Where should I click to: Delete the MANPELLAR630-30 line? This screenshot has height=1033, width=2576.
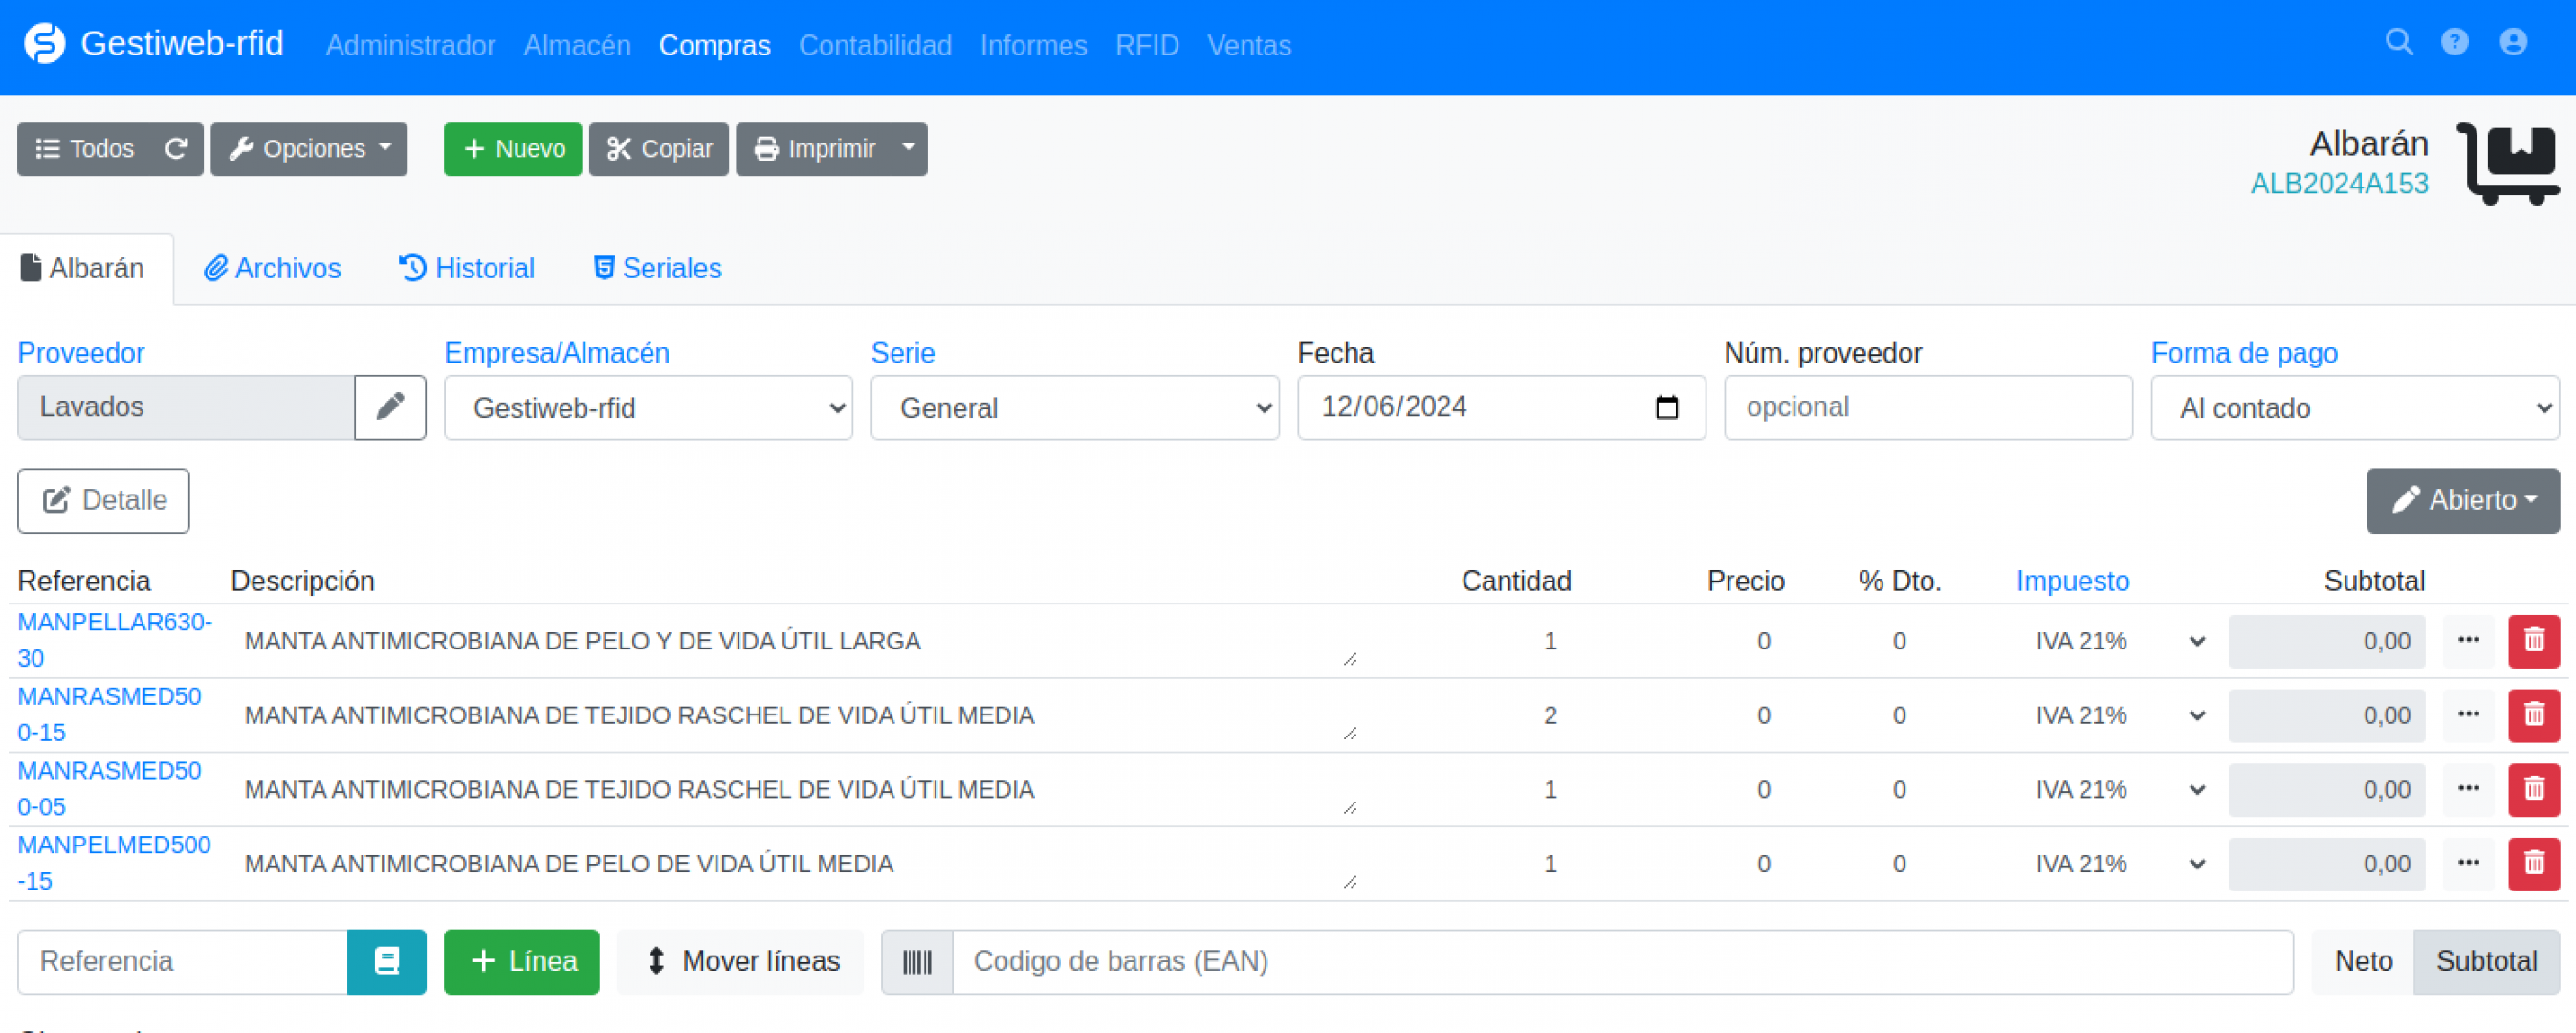coord(2533,641)
